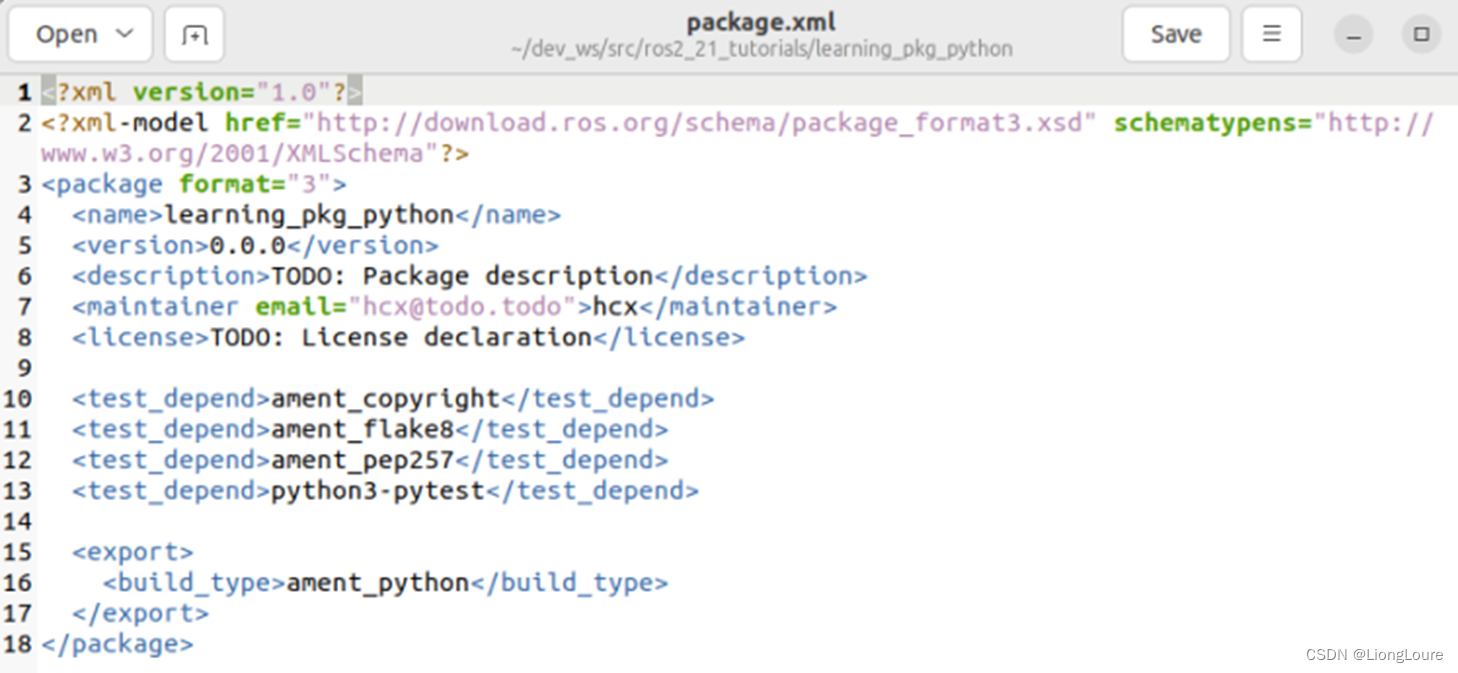Screen dimensions: 1458x673
Task: Open the hamburger menu
Action: 1272,34
